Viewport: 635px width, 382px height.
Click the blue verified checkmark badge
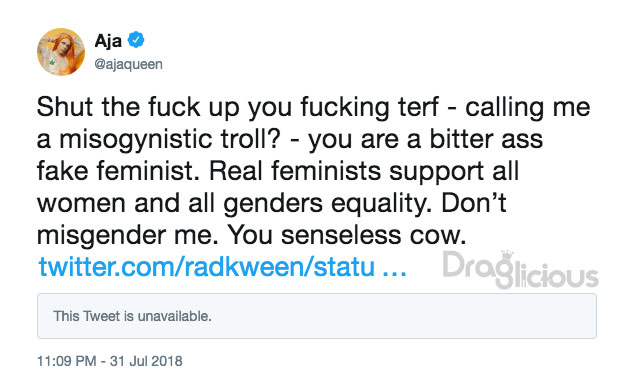pyautogui.click(x=136, y=40)
